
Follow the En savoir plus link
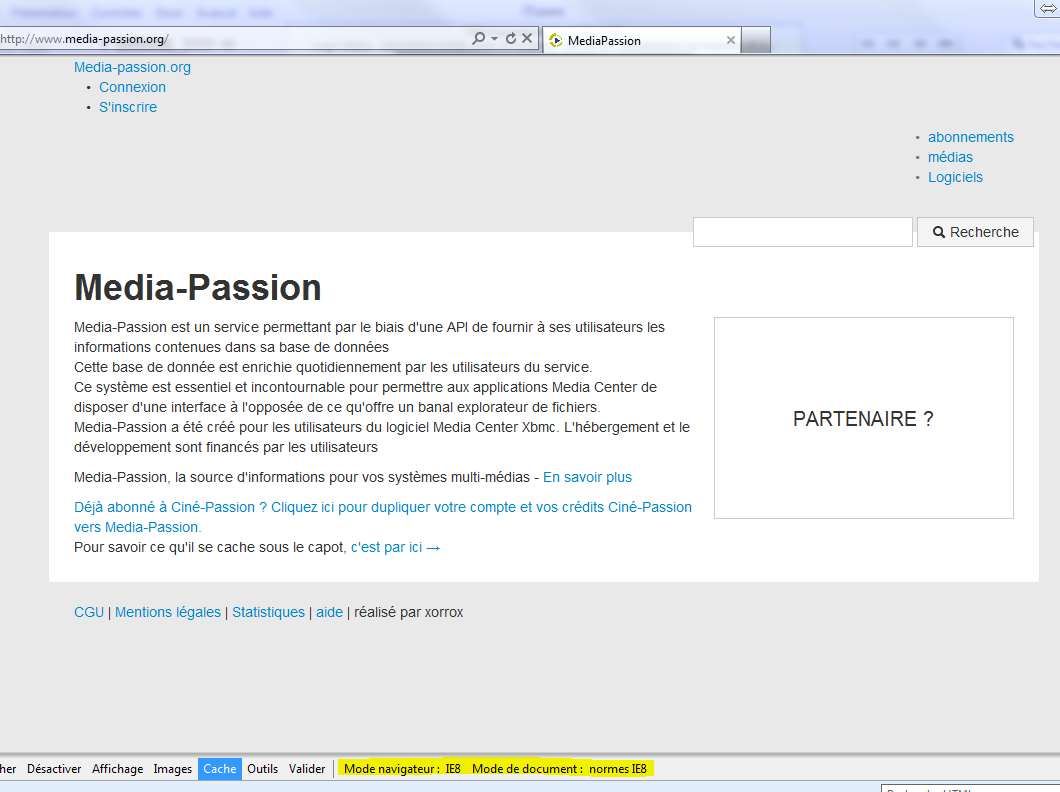(587, 477)
